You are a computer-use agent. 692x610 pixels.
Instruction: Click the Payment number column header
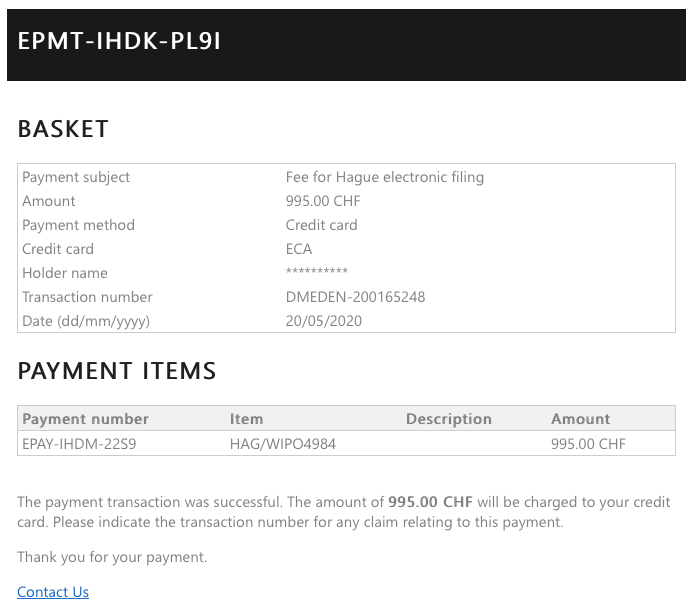click(x=85, y=419)
